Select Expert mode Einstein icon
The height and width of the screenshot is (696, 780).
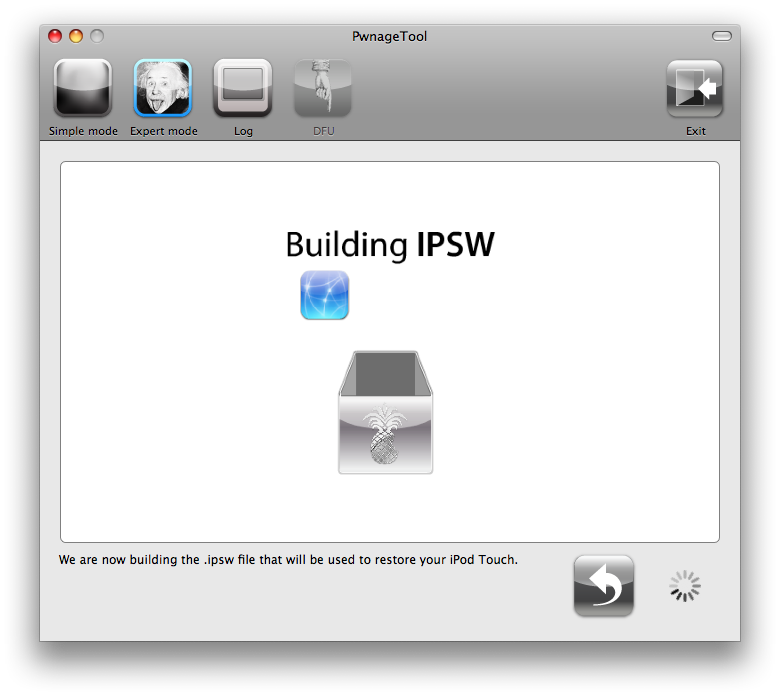163,88
